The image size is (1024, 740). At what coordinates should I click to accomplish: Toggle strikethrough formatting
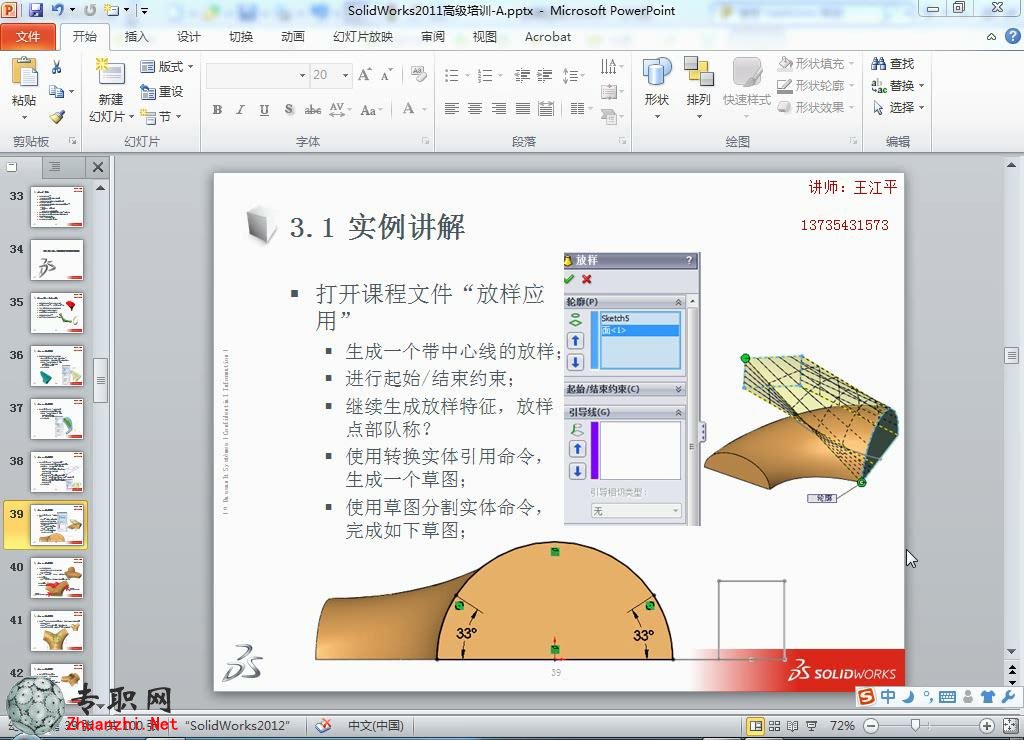pos(313,110)
